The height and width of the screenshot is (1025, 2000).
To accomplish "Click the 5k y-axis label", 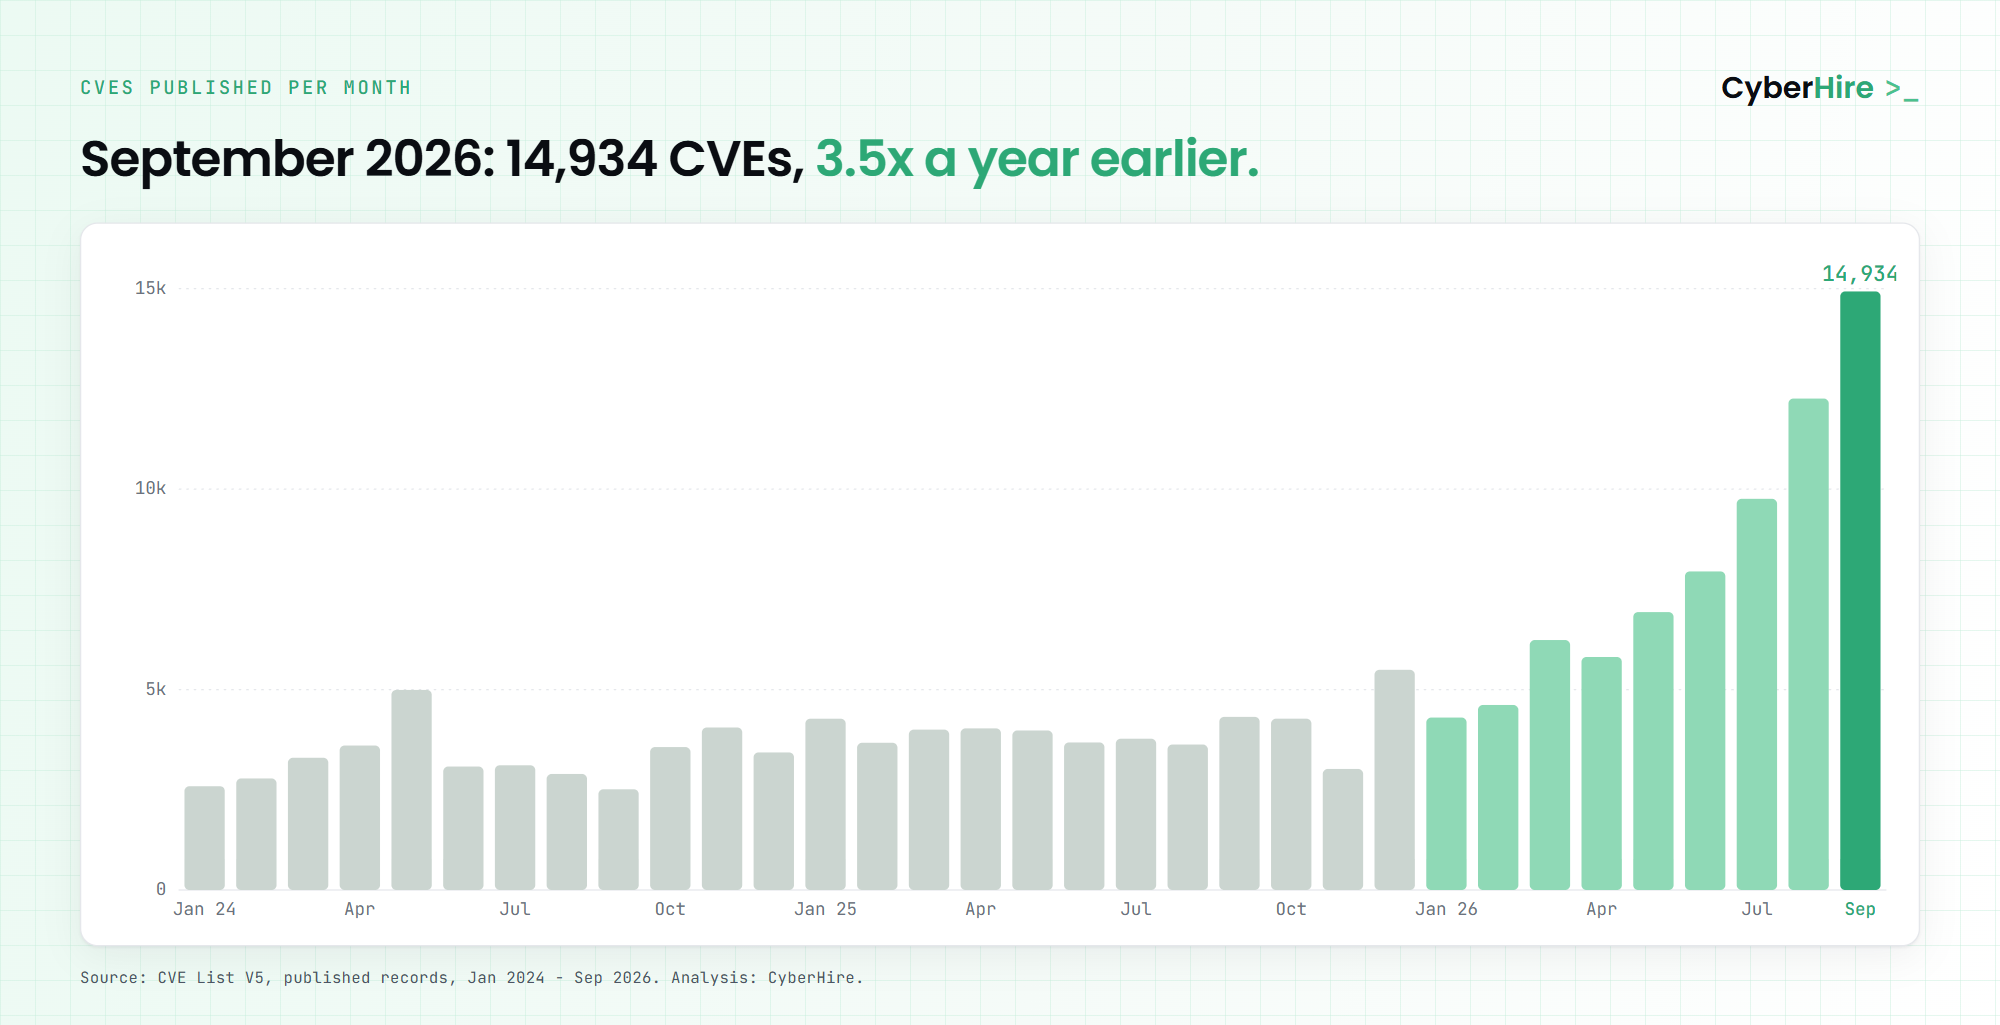I will point(156,689).
